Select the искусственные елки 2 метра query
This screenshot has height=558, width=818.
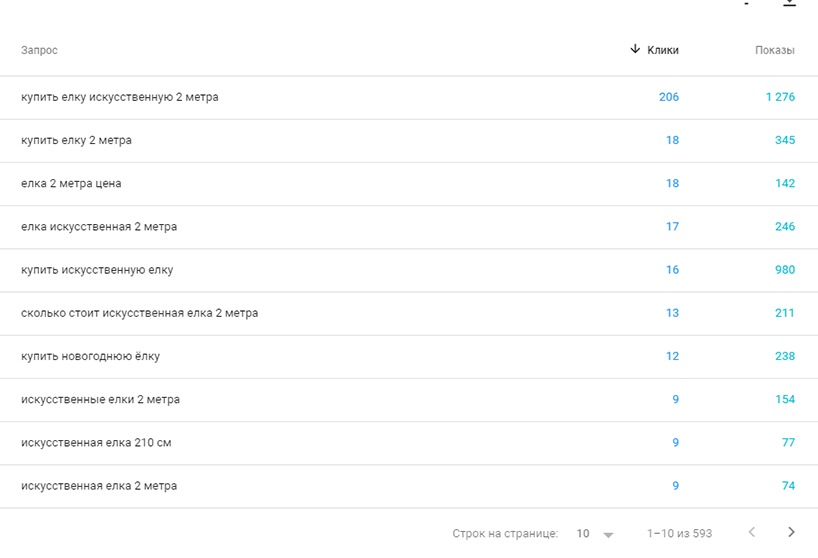pos(100,399)
